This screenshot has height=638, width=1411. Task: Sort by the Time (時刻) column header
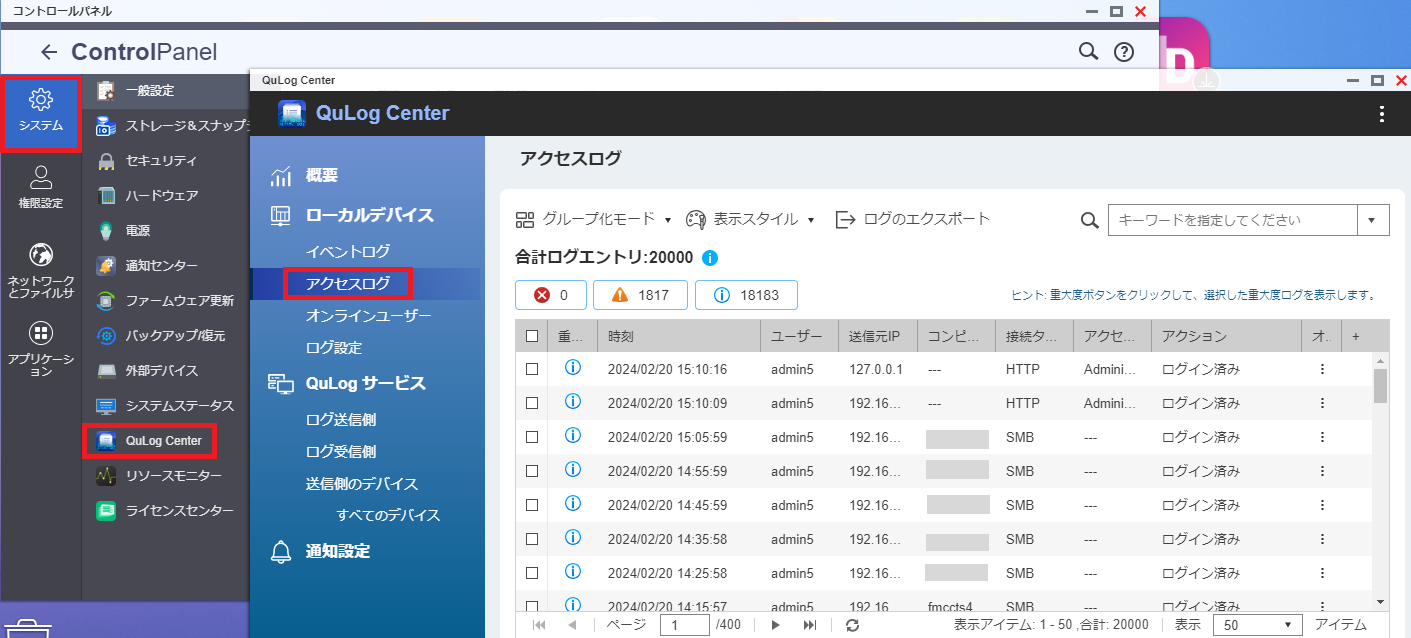tap(679, 337)
